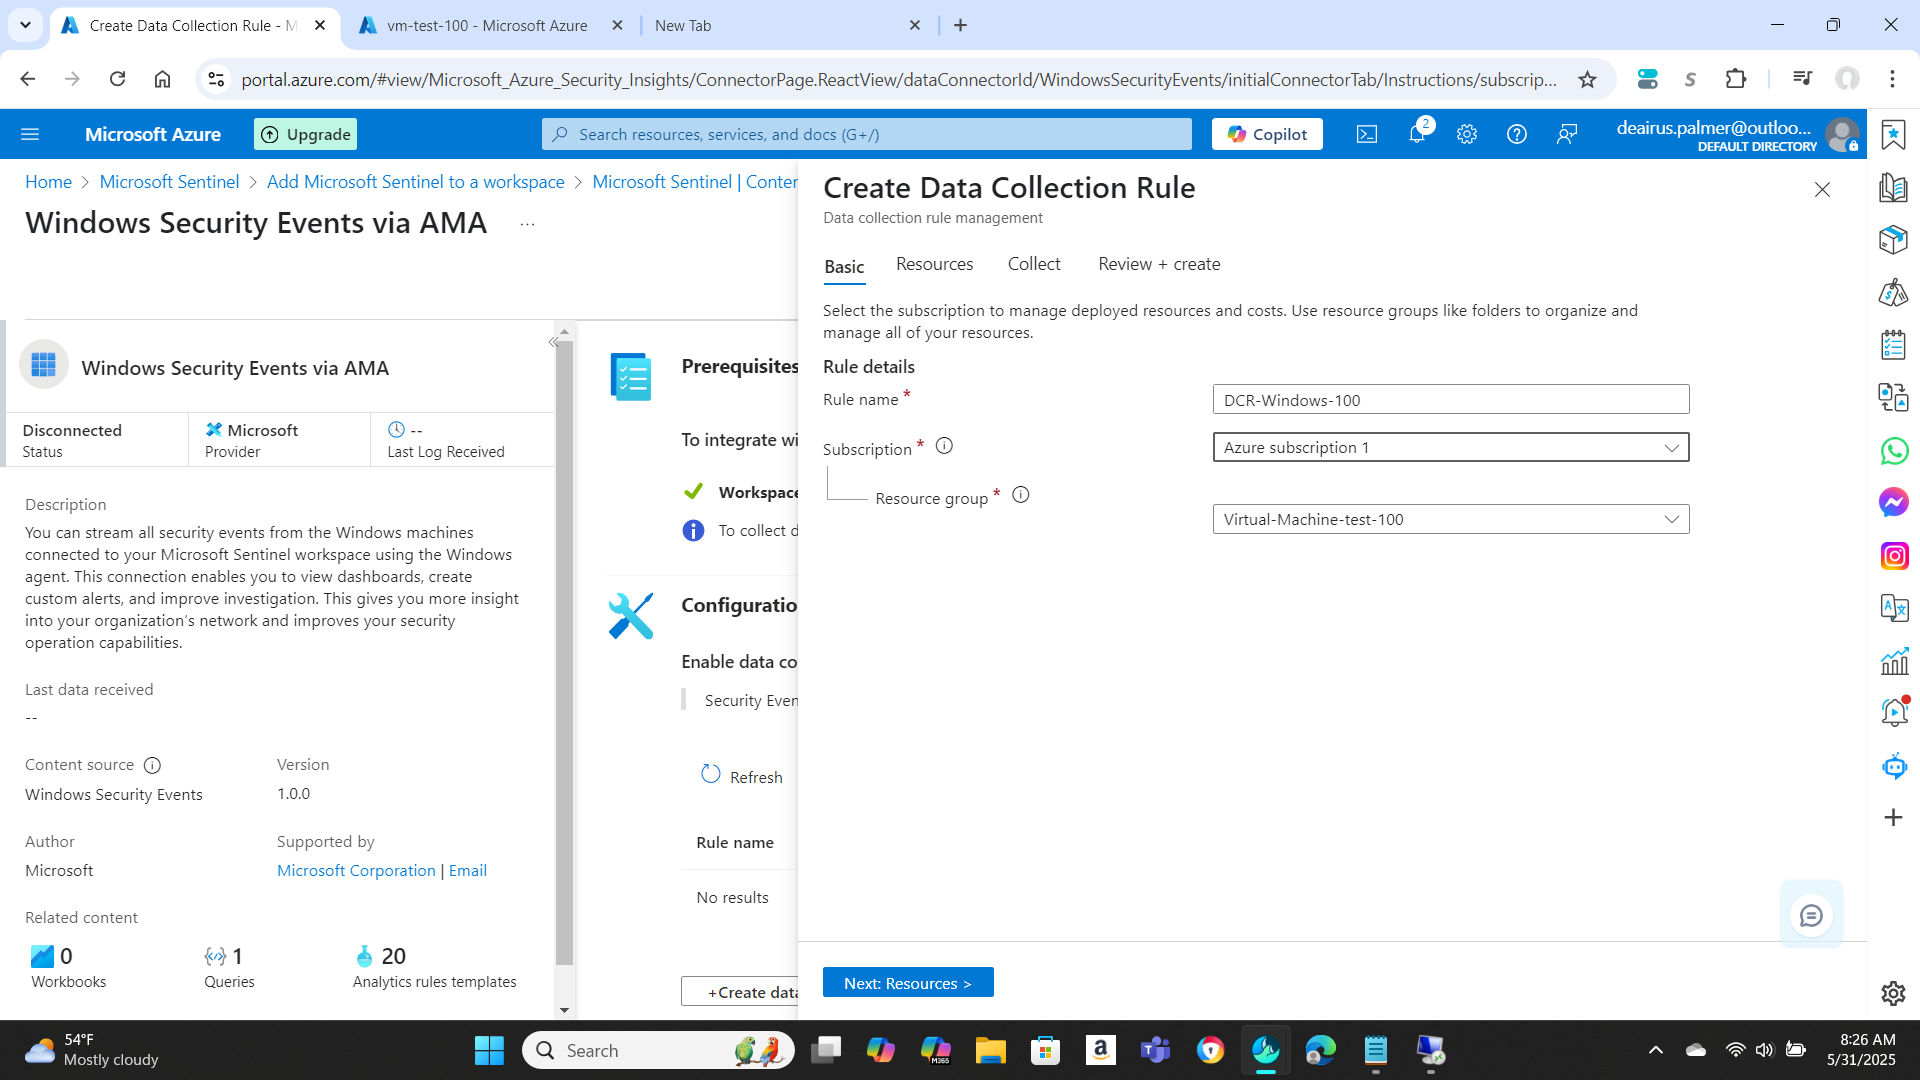Open Microsoft Corporation support link
Screen dimensions: 1920x1080
pos(356,870)
